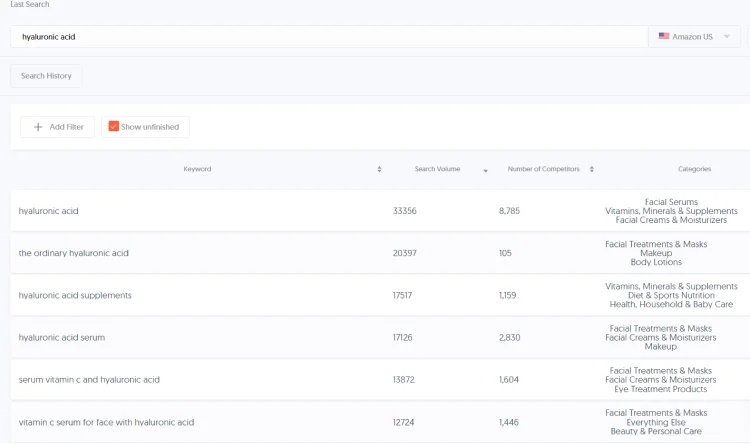750x444 pixels.
Task: Select 'hyaluronic acid serum' keyword
Action: [62, 337]
